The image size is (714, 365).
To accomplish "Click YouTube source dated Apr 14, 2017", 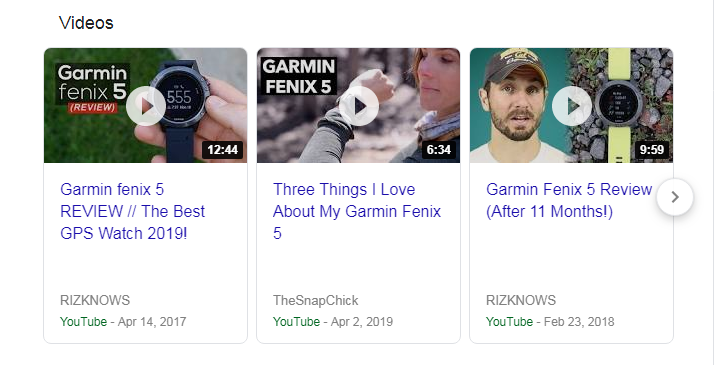I will [83, 322].
